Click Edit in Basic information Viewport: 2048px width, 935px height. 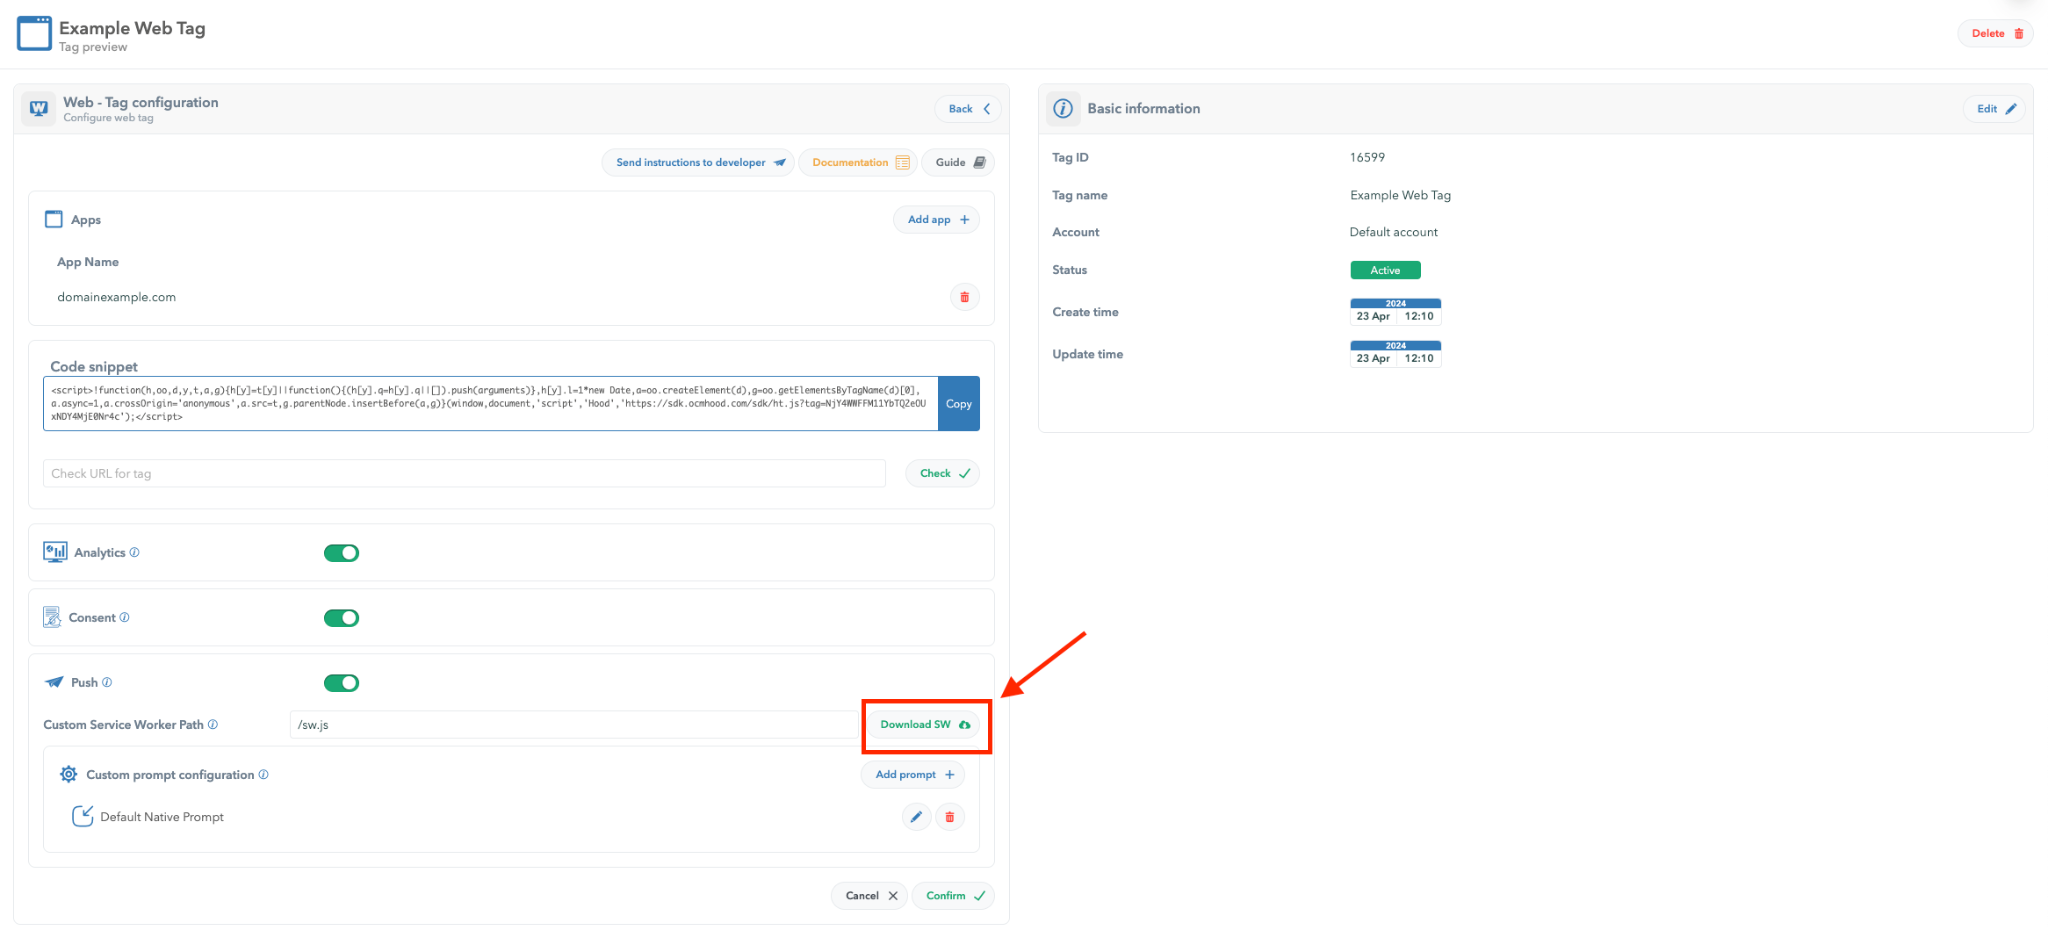point(1995,109)
